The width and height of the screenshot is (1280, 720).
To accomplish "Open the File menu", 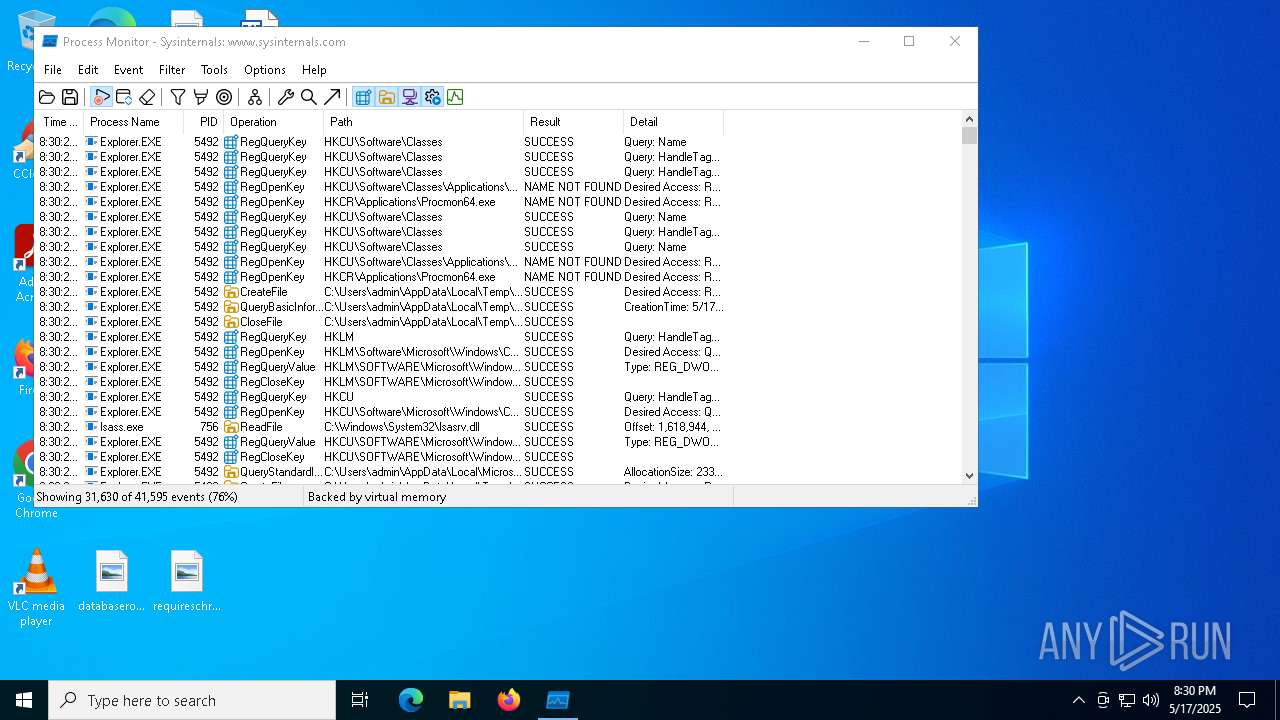I will pos(53,70).
